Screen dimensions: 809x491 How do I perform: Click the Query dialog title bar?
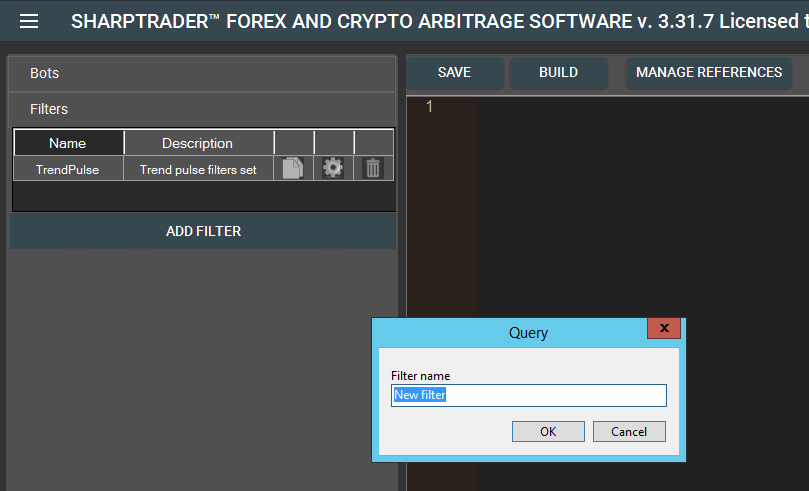tap(510, 332)
